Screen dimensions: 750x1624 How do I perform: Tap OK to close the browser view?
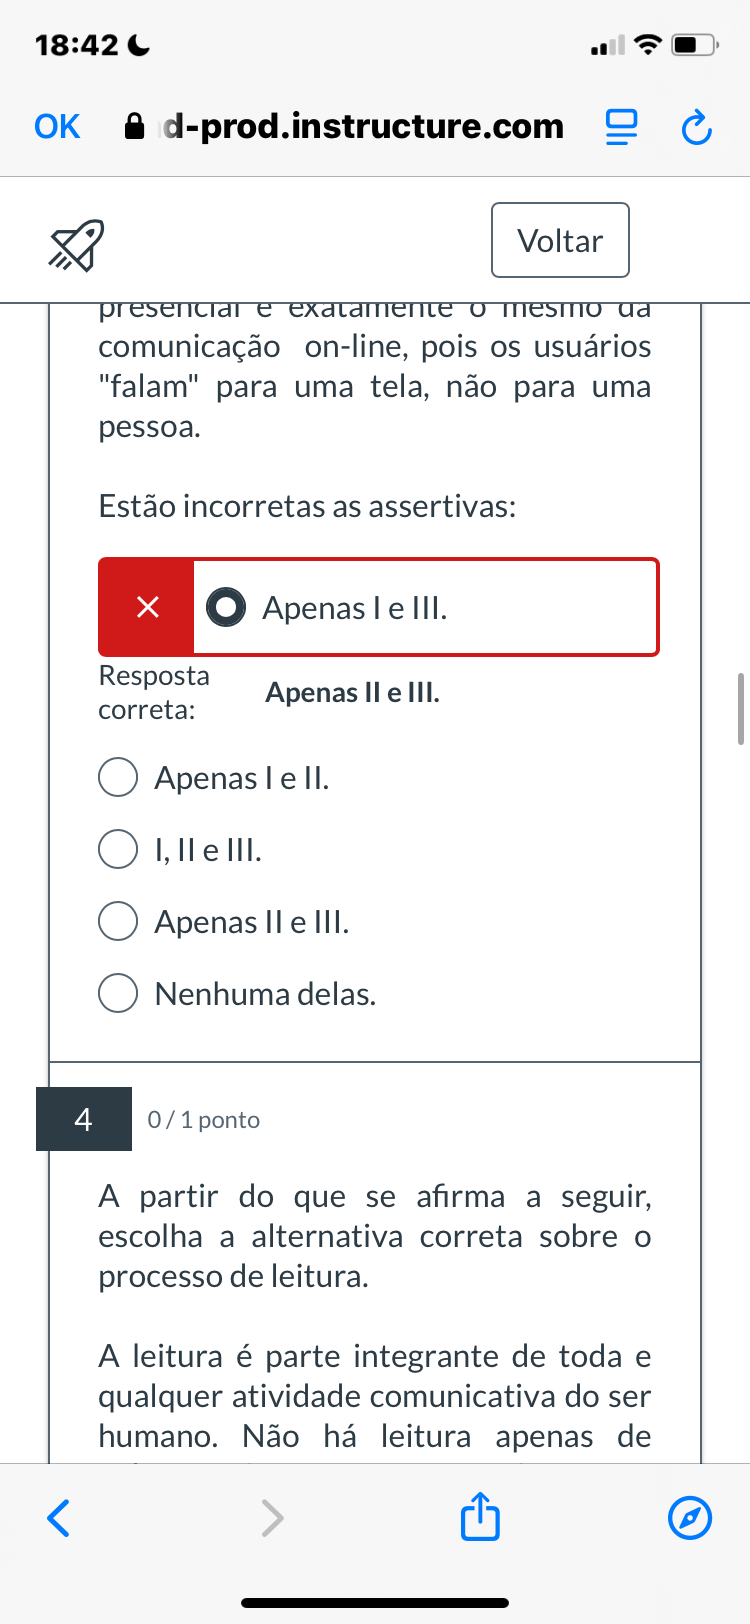coord(57,127)
